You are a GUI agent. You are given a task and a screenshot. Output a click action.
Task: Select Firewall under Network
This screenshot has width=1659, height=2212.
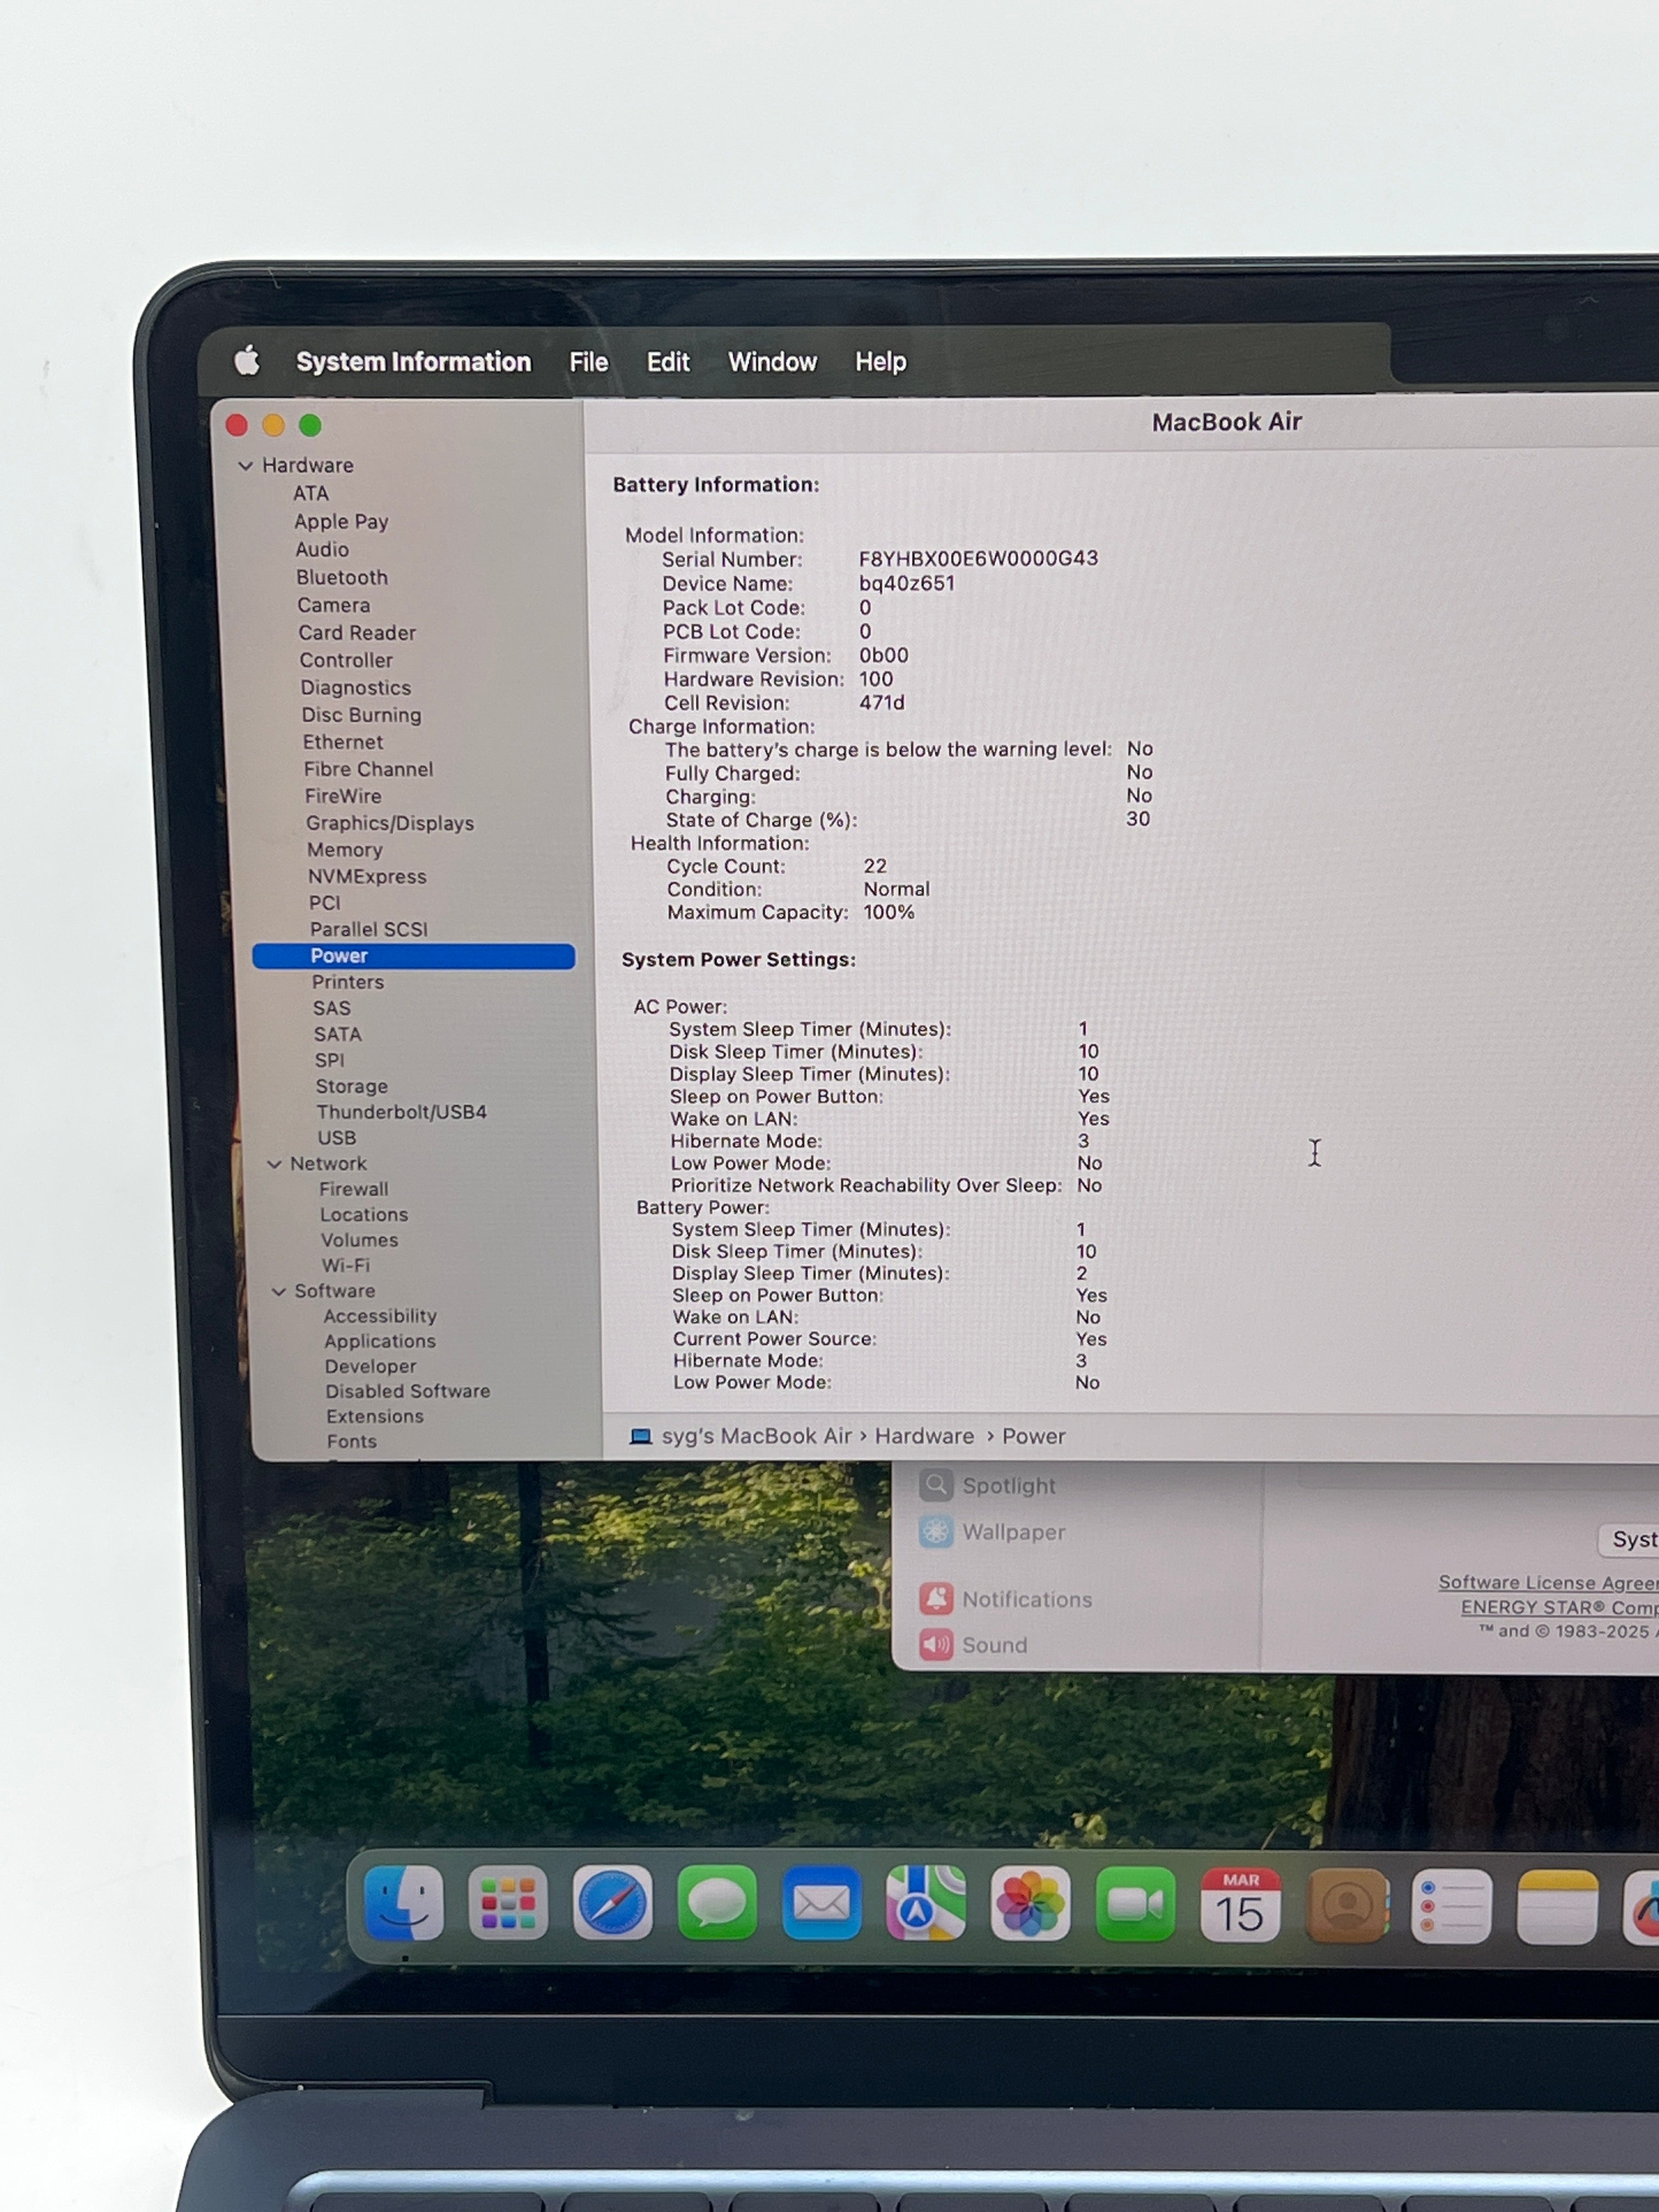click(x=354, y=1189)
